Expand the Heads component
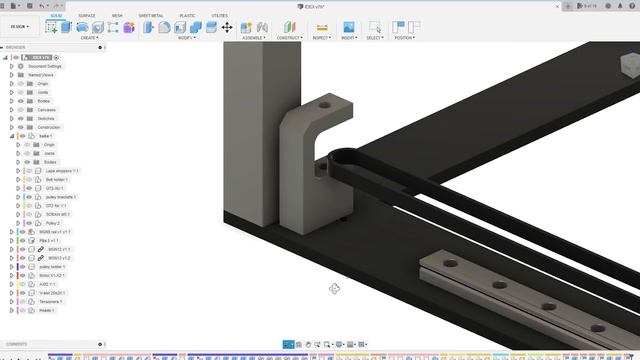The image size is (640, 360). coord(11,310)
